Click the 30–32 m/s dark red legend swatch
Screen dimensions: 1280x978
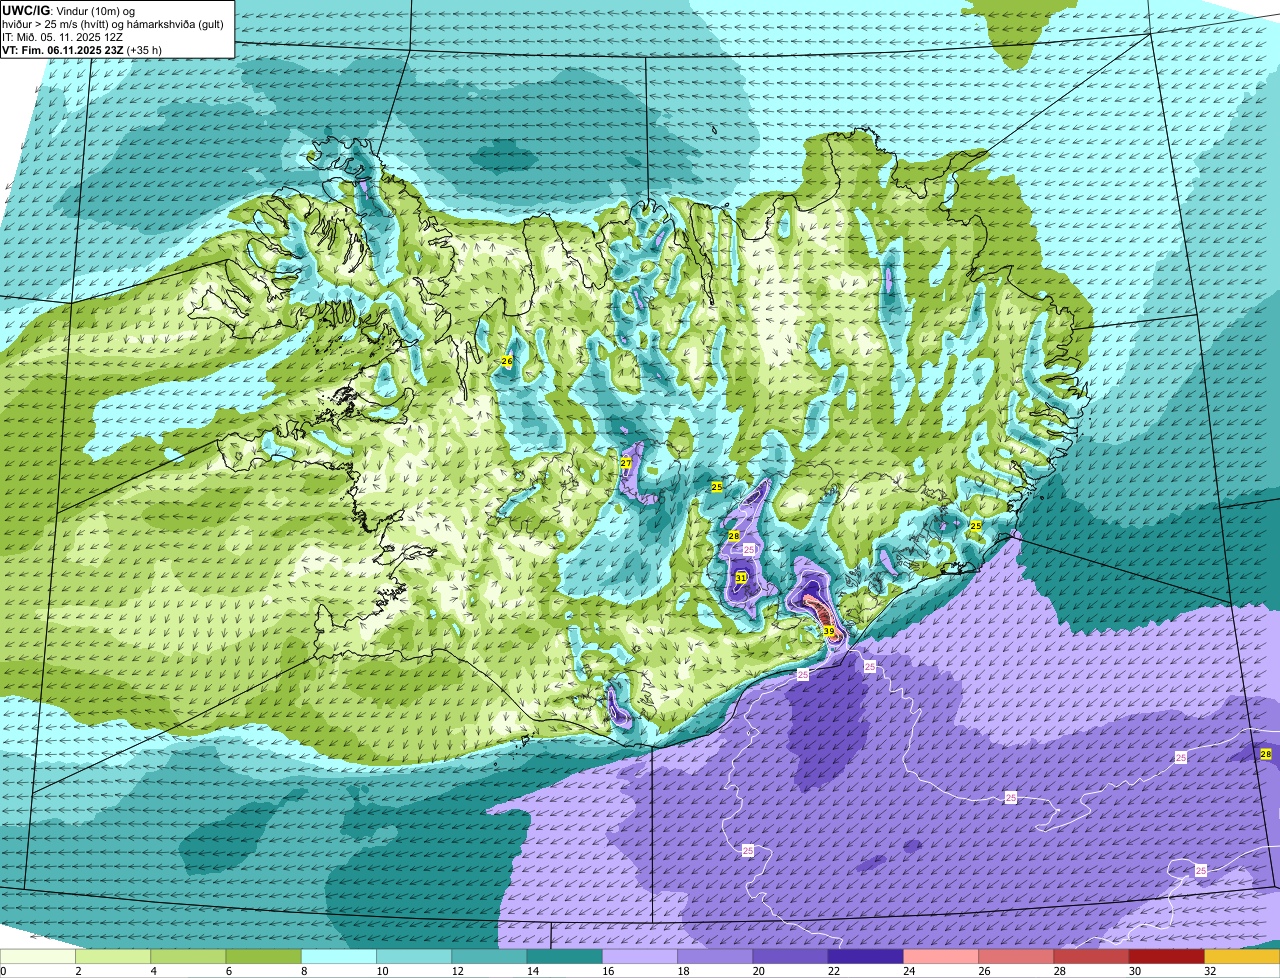click(1166, 957)
